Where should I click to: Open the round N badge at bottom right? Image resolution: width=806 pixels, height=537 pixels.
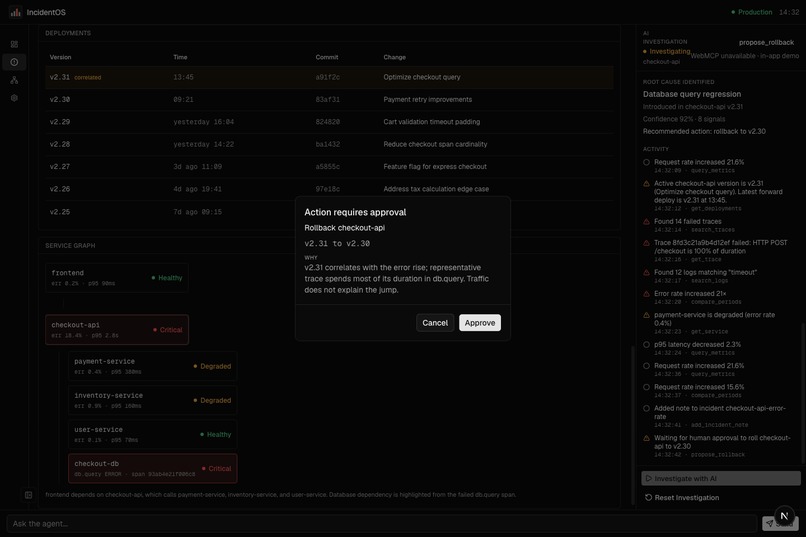pos(784,516)
